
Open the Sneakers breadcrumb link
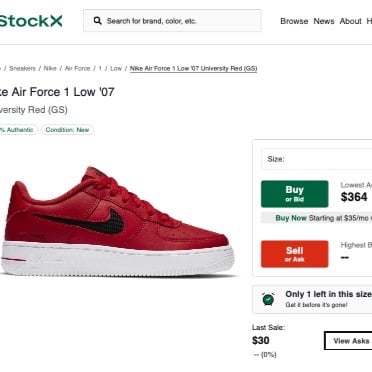(x=22, y=68)
